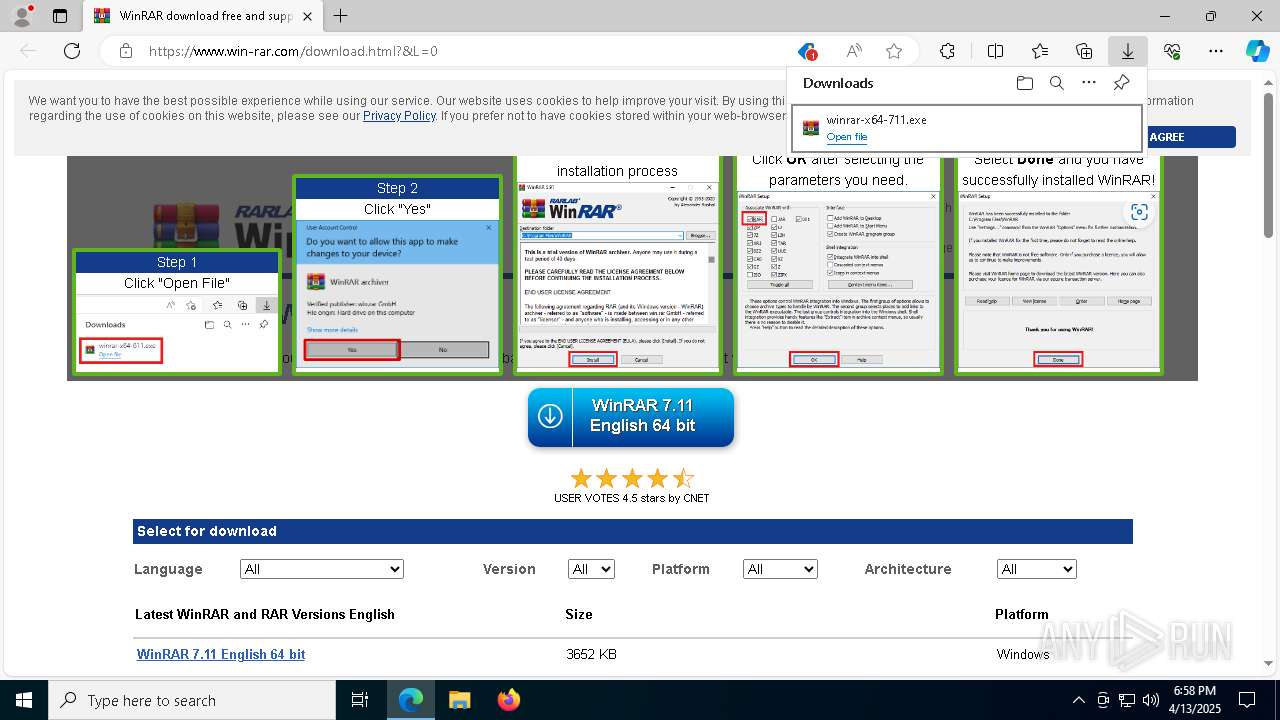1280x720 pixels.
Task: Open more options in Downloads panel
Action: click(1089, 83)
